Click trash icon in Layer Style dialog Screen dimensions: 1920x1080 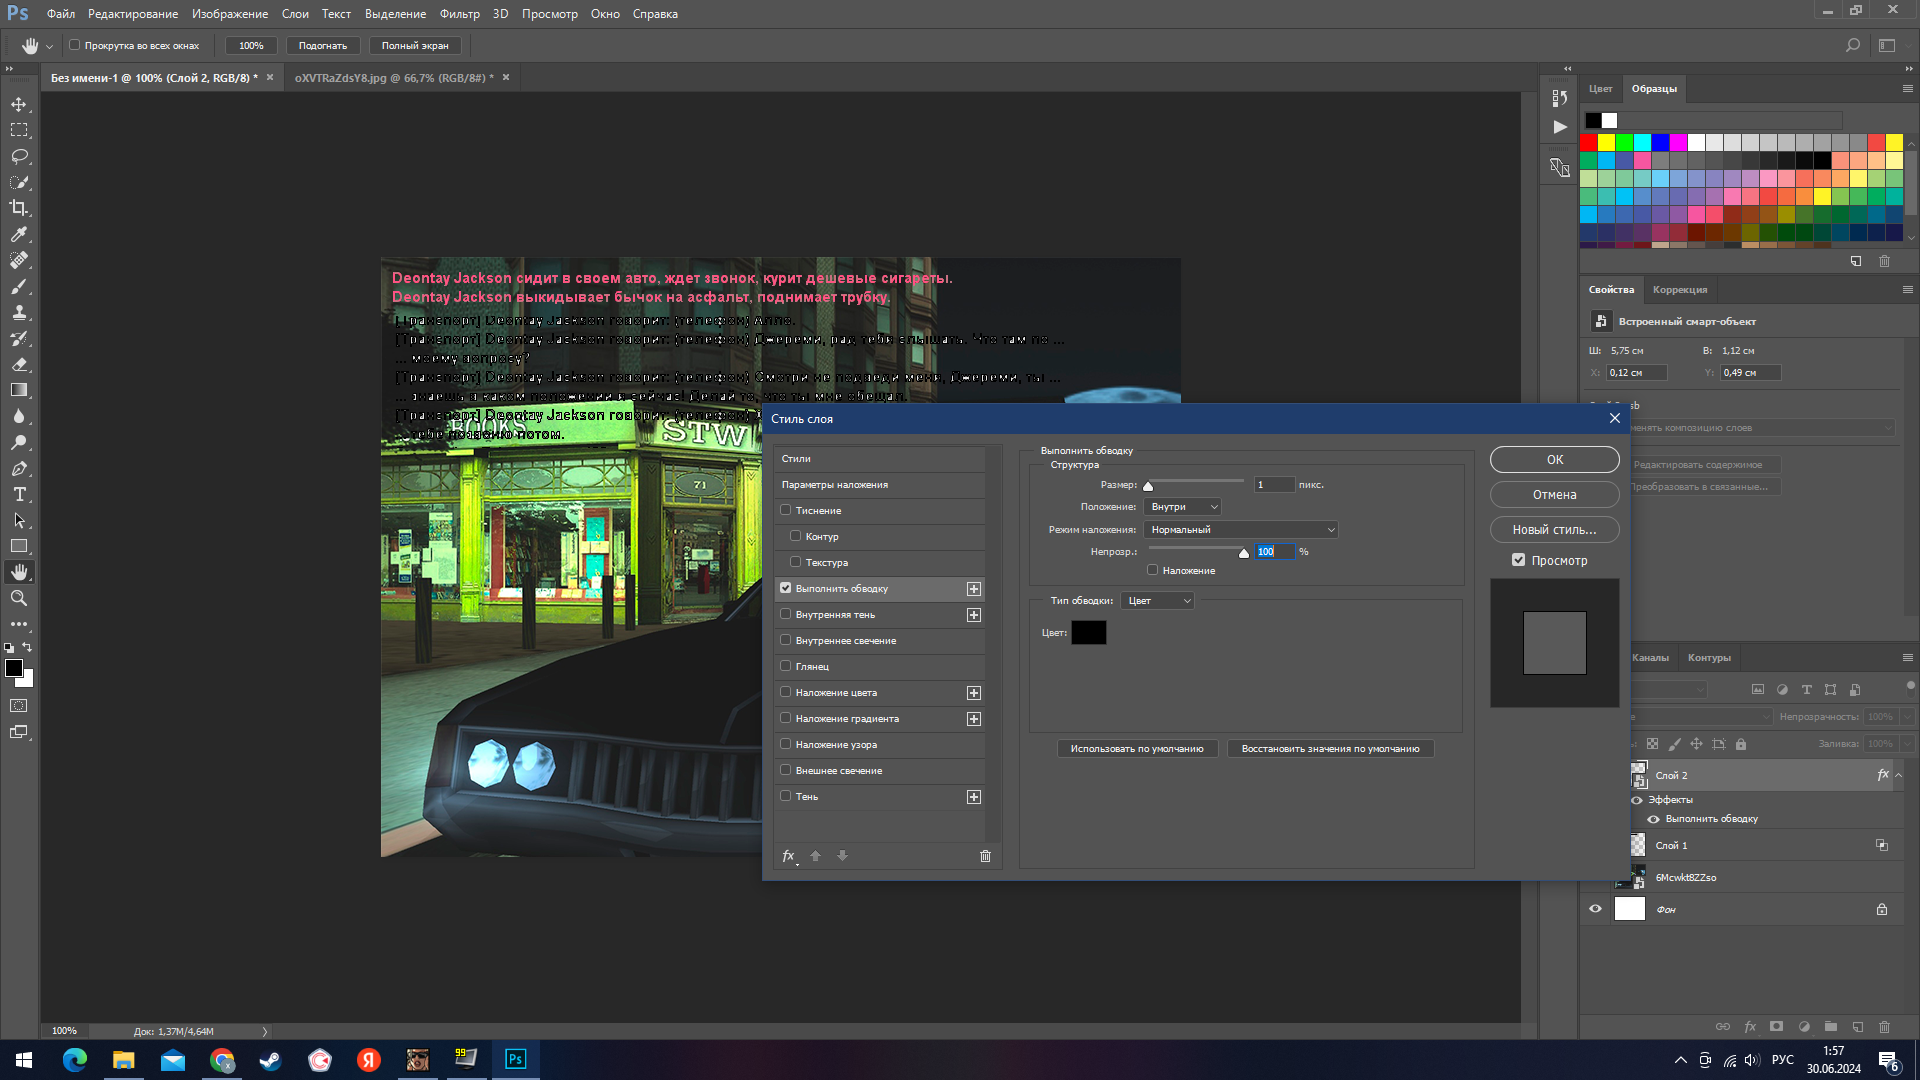click(x=985, y=856)
